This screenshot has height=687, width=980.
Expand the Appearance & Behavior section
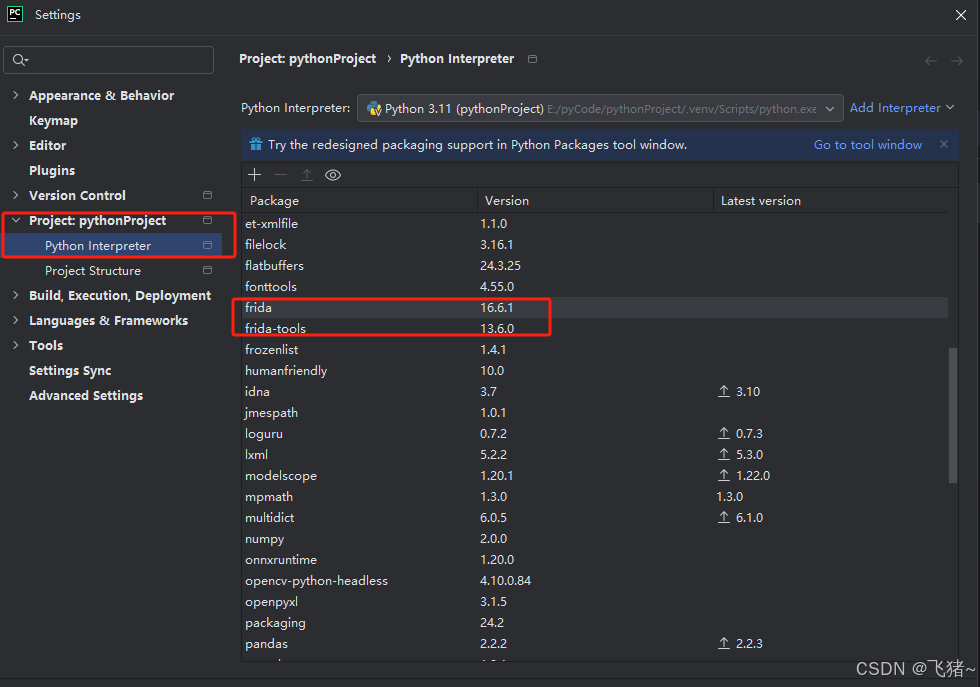16,95
